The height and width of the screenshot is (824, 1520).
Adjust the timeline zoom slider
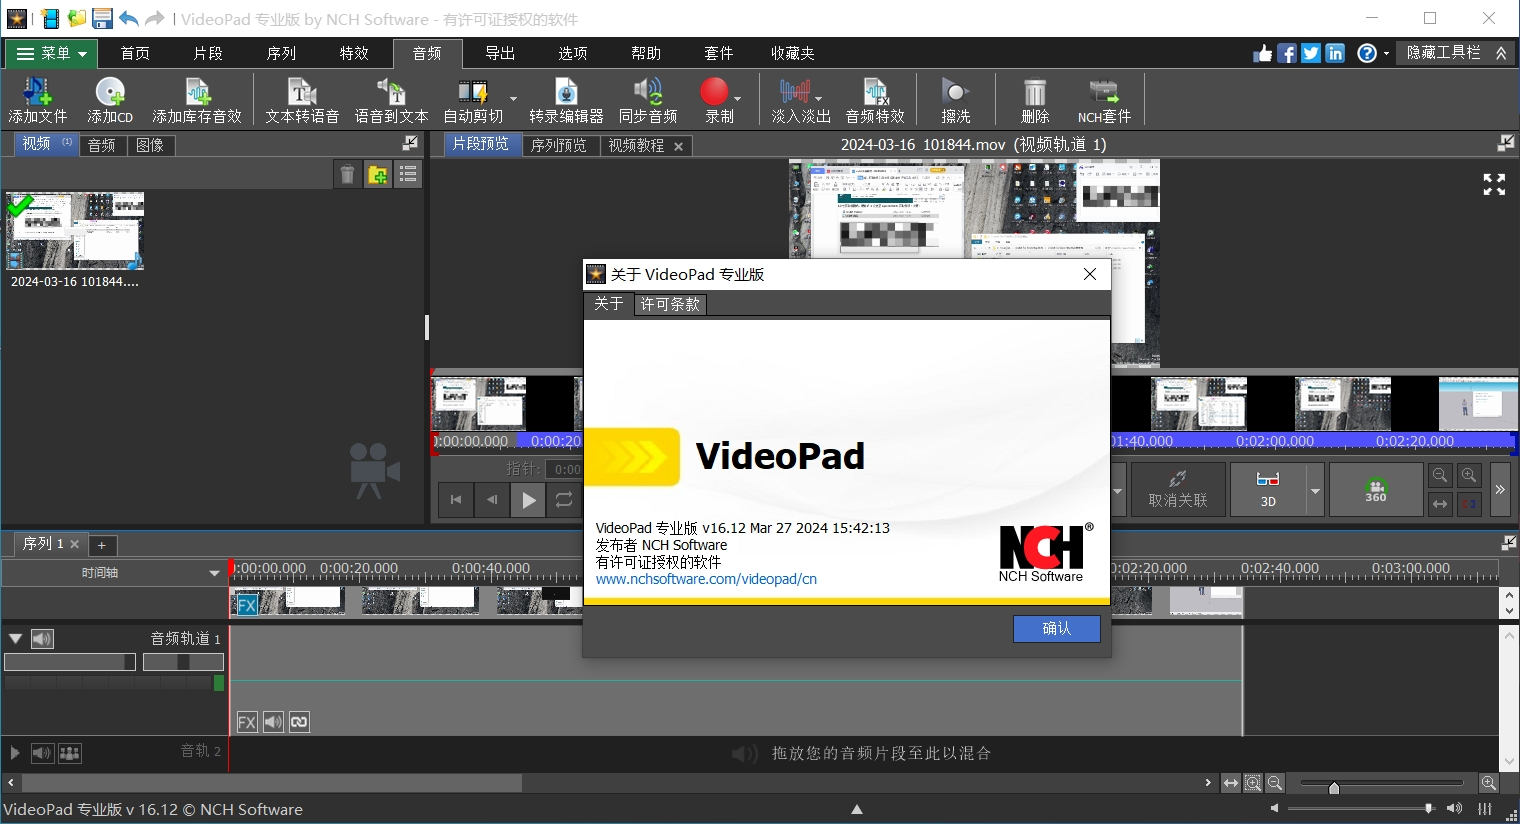(x=1381, y=784)
